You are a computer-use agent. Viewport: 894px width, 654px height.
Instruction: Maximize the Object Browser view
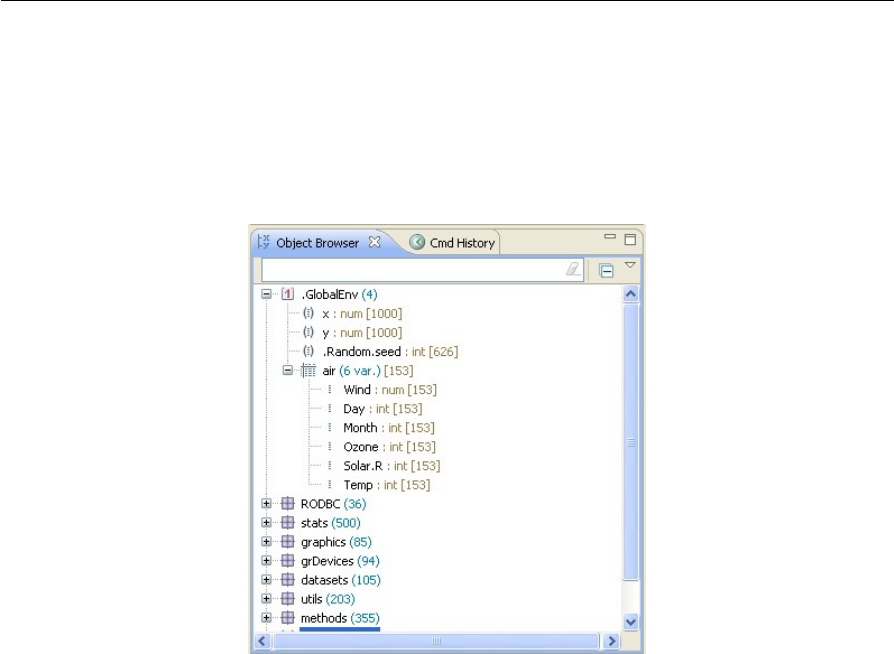(x=630, y=239)
